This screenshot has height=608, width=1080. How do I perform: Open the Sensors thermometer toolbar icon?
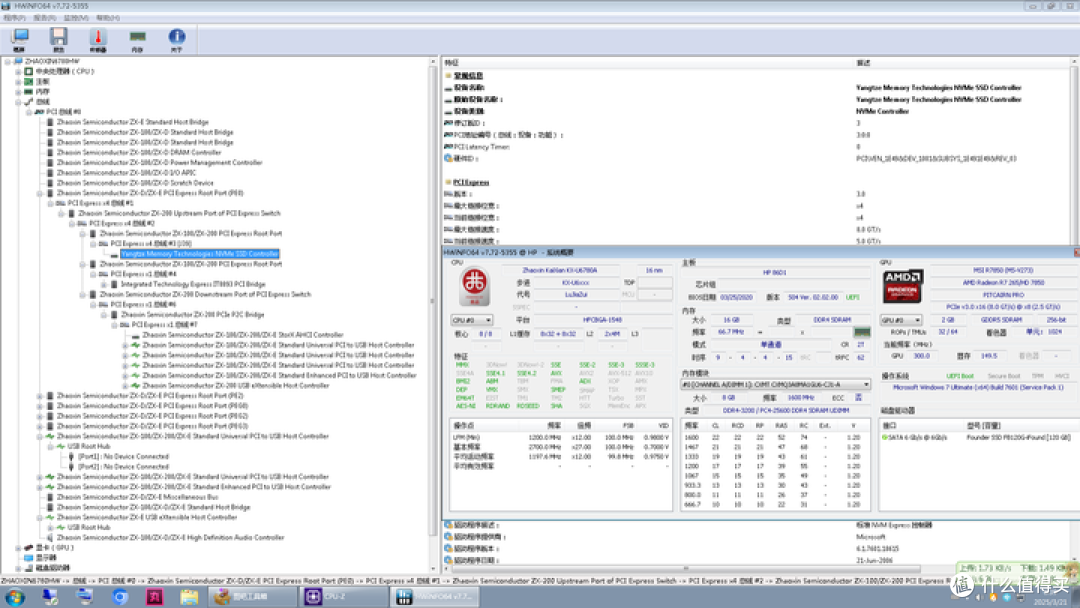(98, 40)
